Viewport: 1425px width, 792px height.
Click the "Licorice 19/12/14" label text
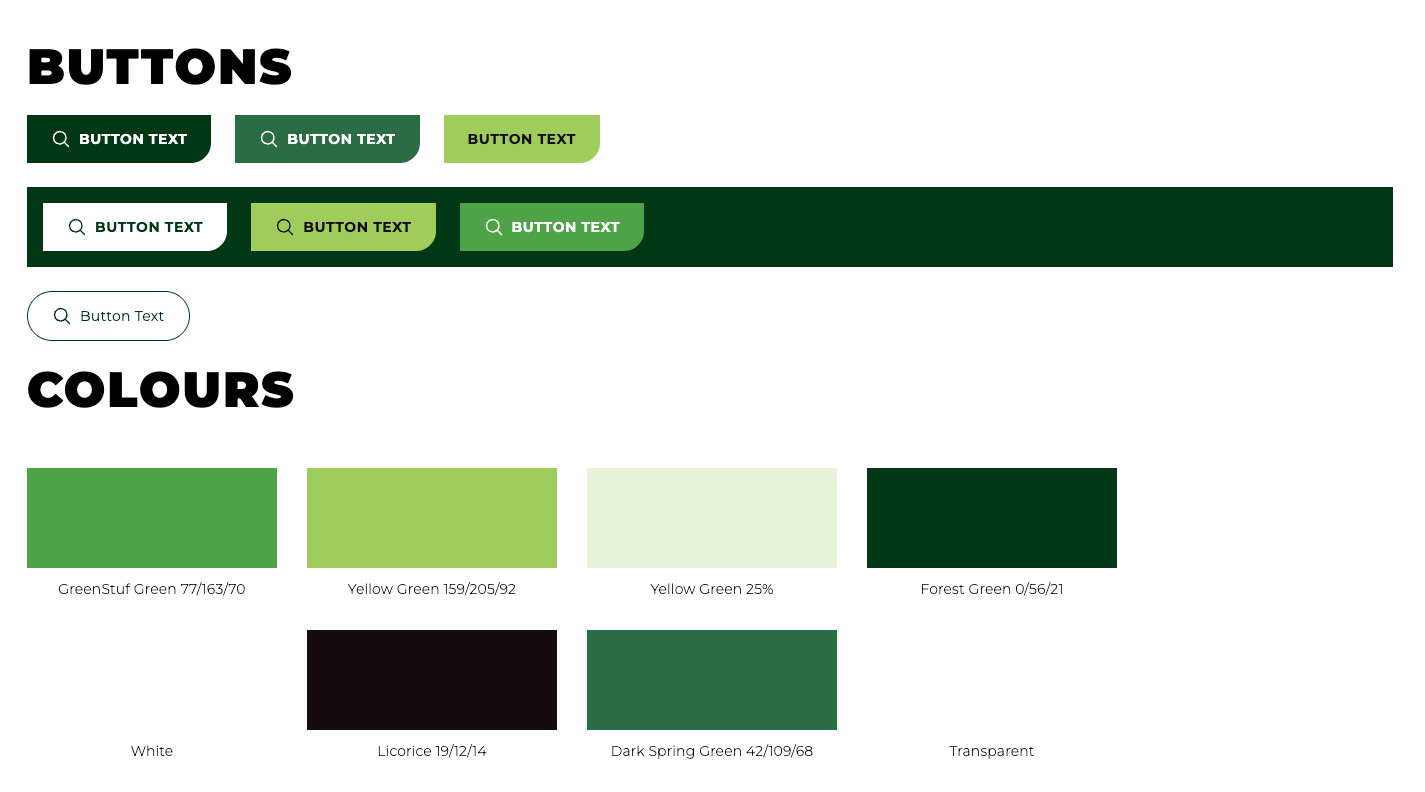click(432, 751)
